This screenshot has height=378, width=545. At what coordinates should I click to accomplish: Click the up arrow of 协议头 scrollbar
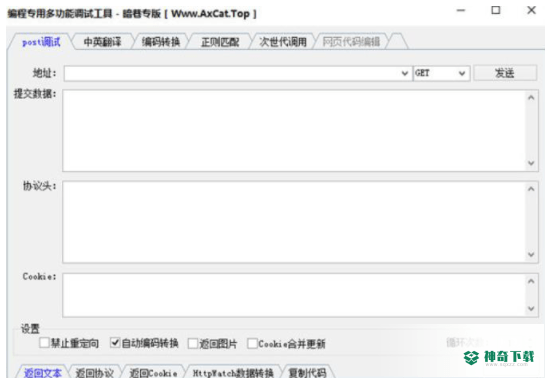531,189
